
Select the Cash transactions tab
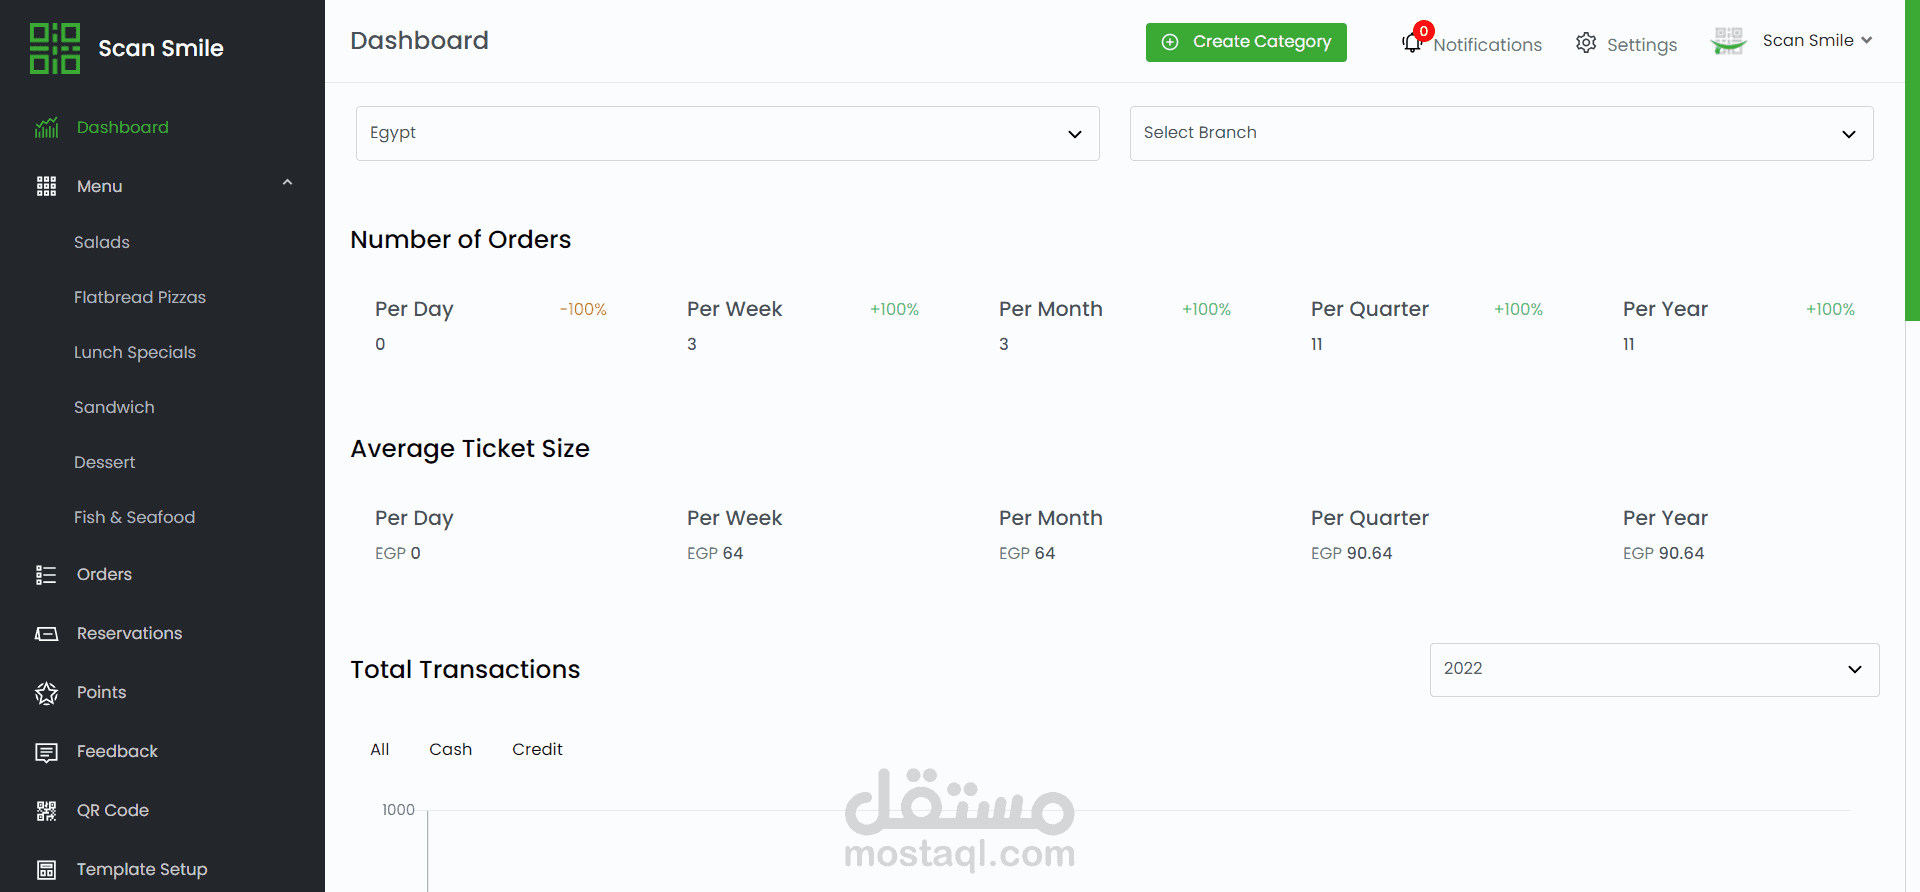click(450, 749)
